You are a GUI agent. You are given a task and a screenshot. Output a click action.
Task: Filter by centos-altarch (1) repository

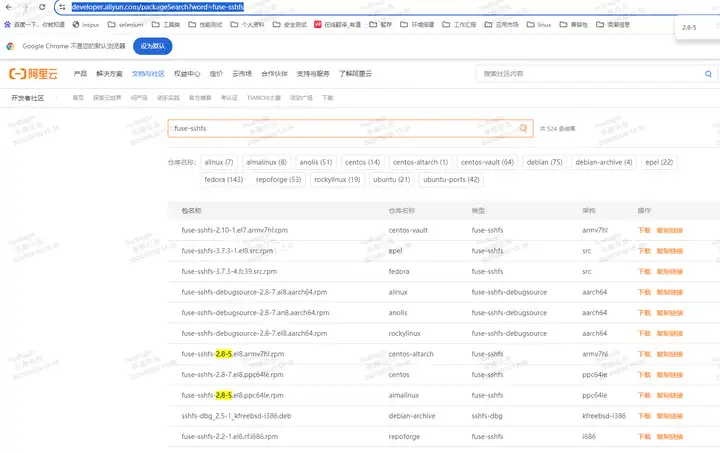pos(421,162)
